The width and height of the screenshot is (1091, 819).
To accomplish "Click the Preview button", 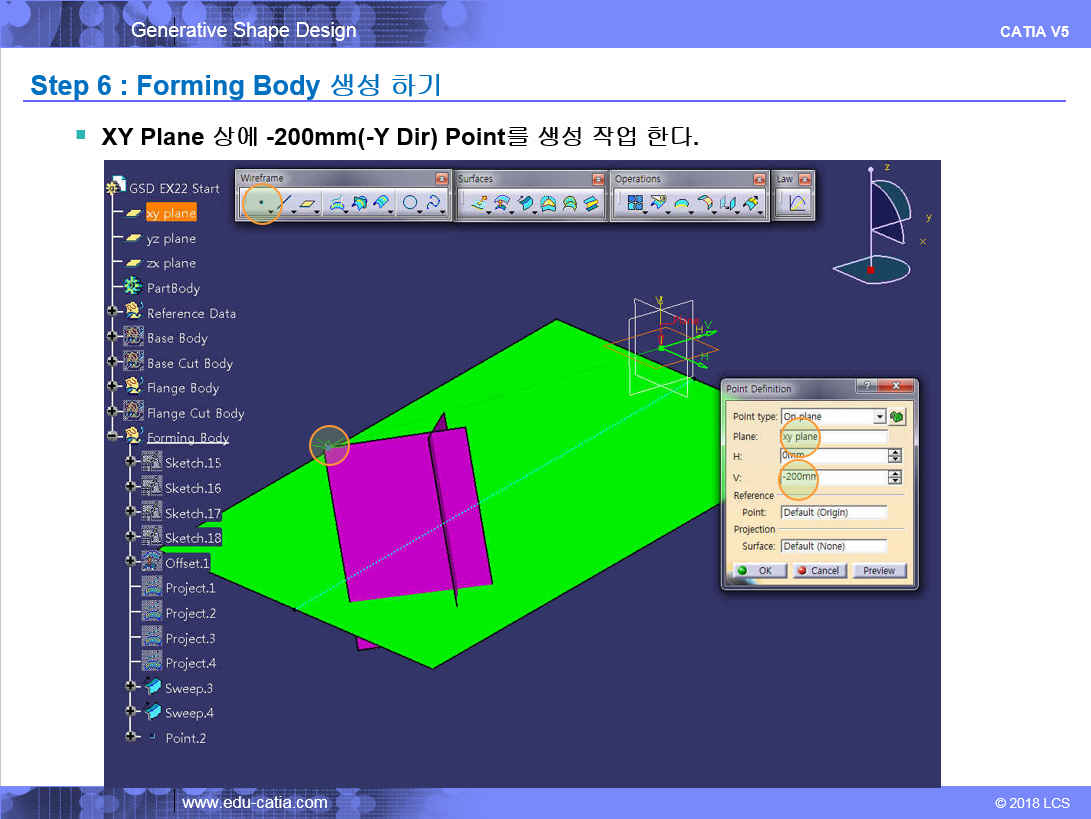I will [x=879, y=571].
